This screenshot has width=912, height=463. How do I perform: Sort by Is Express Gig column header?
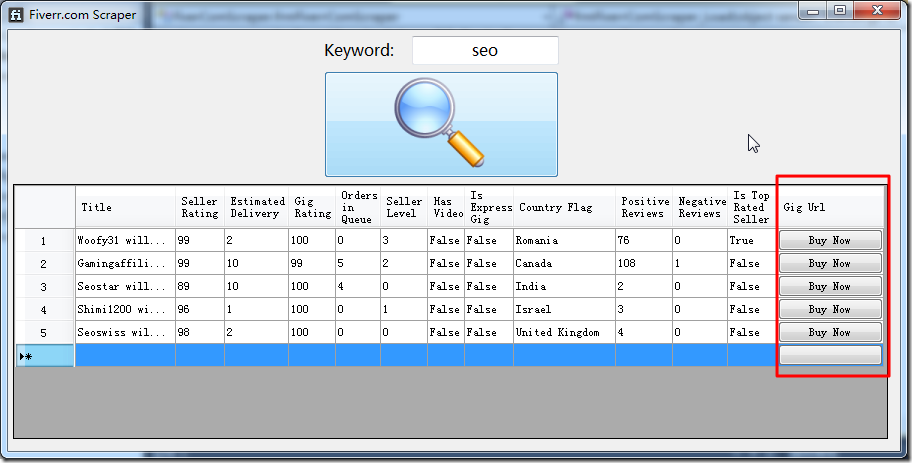coord(489,207)
